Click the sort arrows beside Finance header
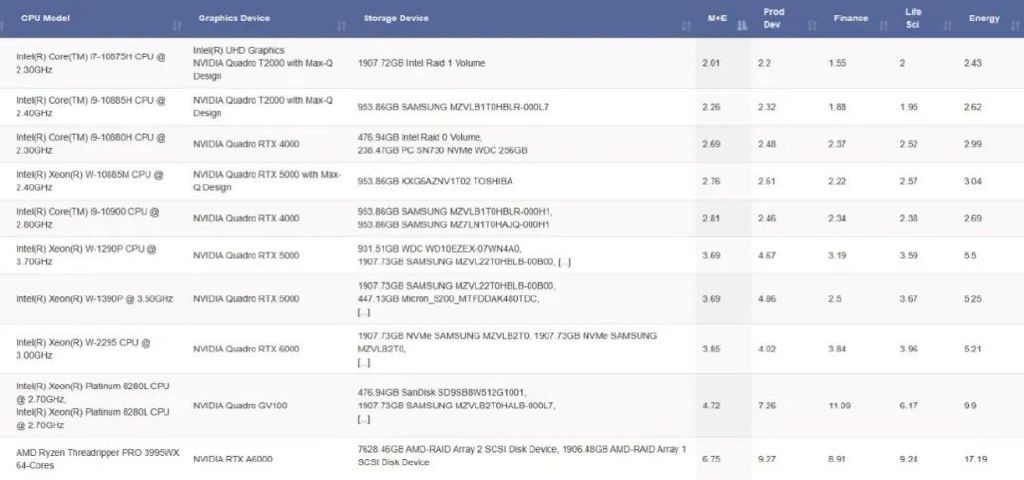The width and height of the screenshot is (1024, 480). [883, 26]
